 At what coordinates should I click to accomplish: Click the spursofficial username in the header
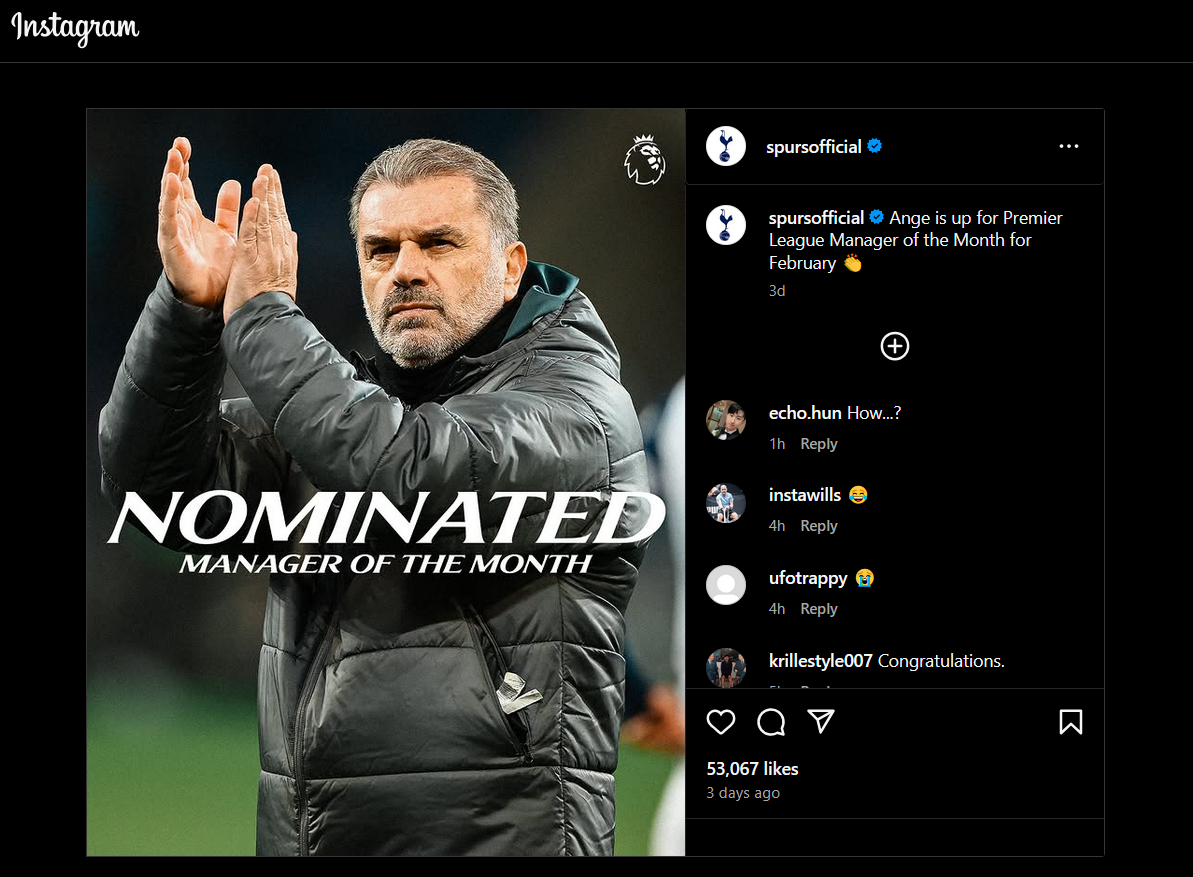pos(813,147)
